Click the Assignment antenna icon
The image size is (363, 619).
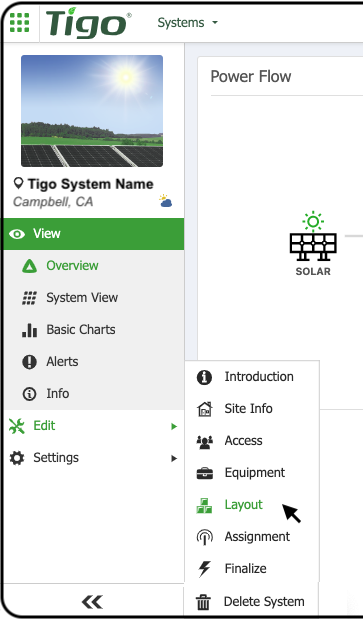point(204,537)
